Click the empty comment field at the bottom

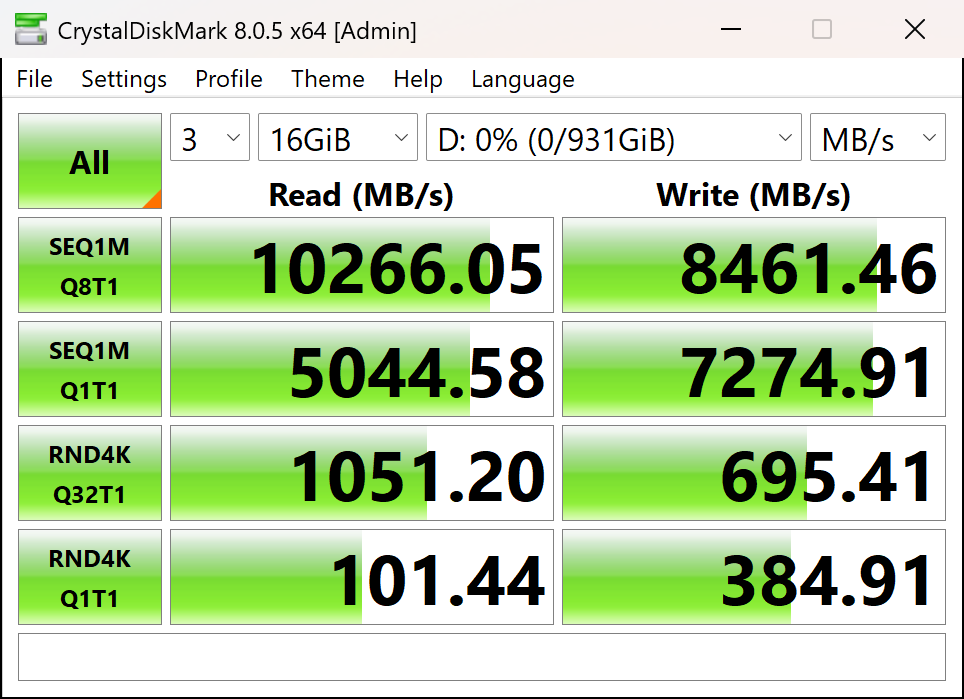click(482, 657)
